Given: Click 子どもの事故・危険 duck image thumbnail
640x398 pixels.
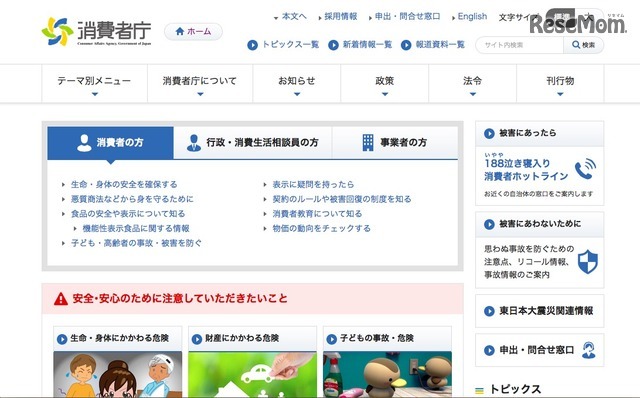Looking at the screenshot, I should (x=387, y=374).
